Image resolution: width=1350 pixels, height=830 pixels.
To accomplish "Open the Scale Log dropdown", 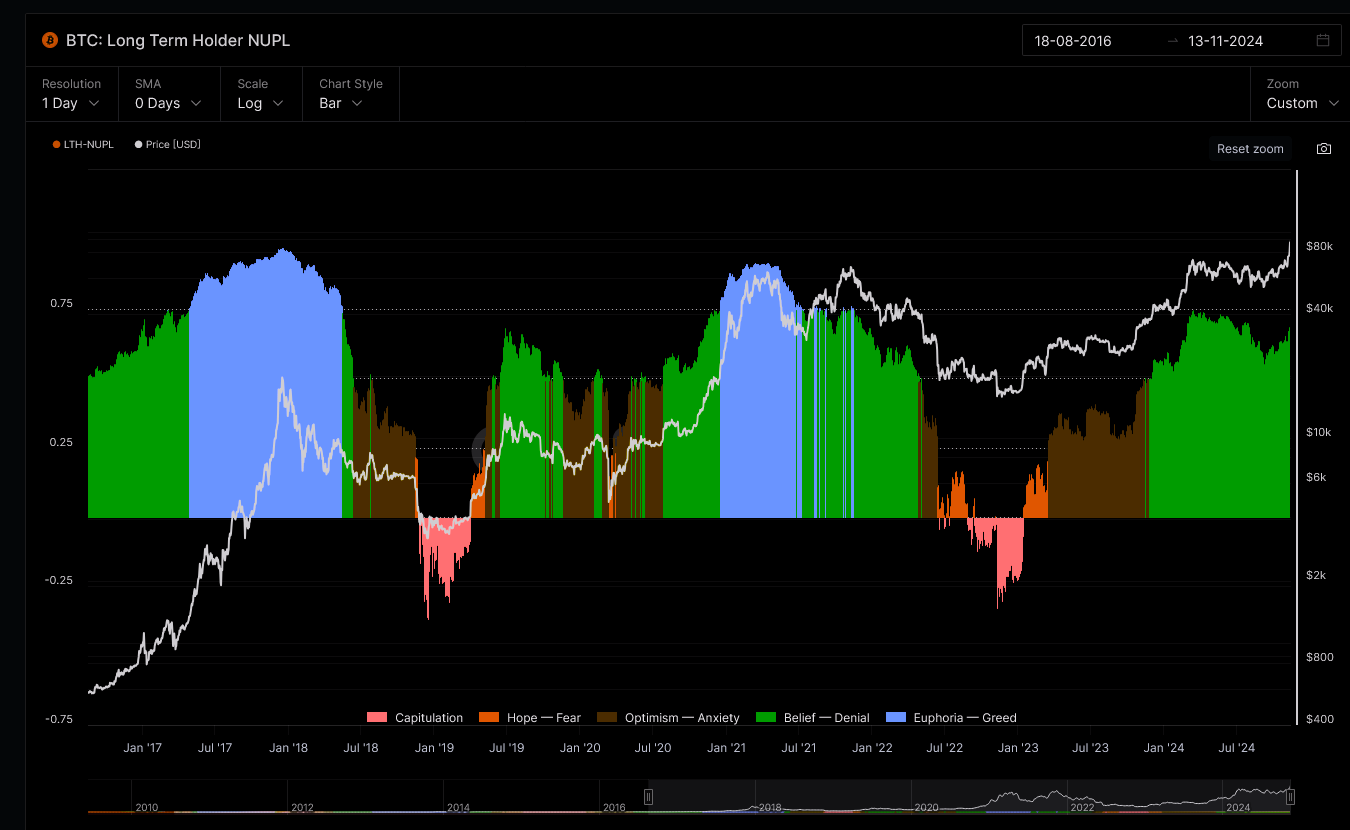I will 260,103.
